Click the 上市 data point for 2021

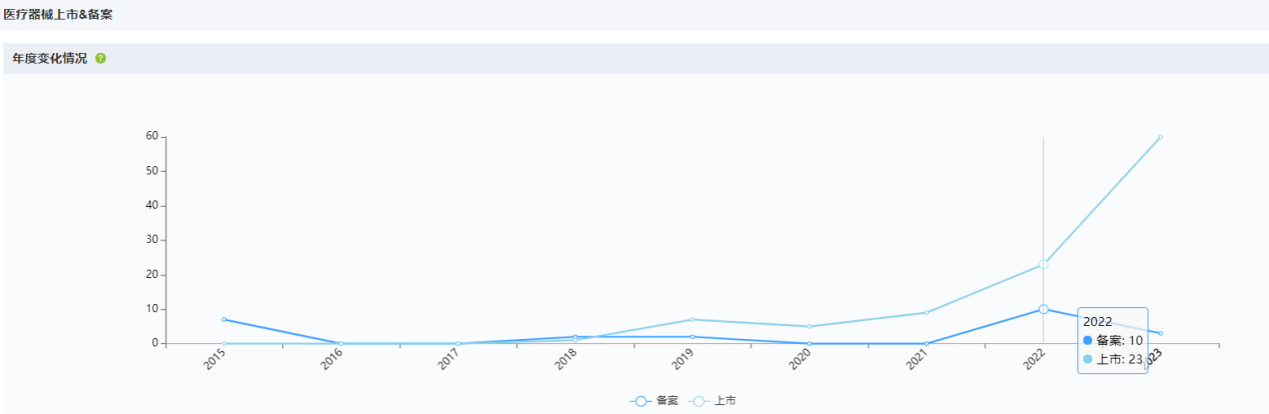point(926,313)
